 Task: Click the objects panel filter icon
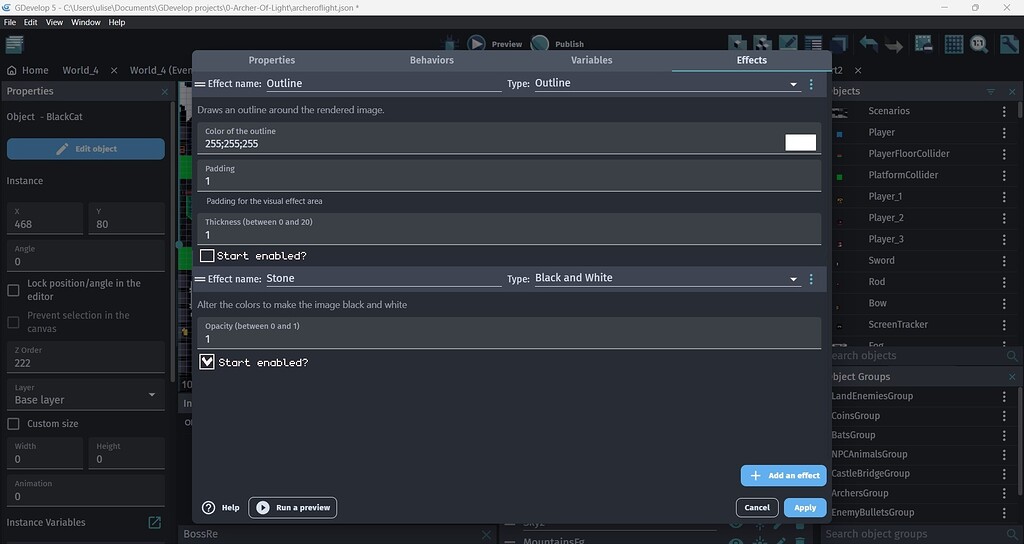tap(991, 91)
